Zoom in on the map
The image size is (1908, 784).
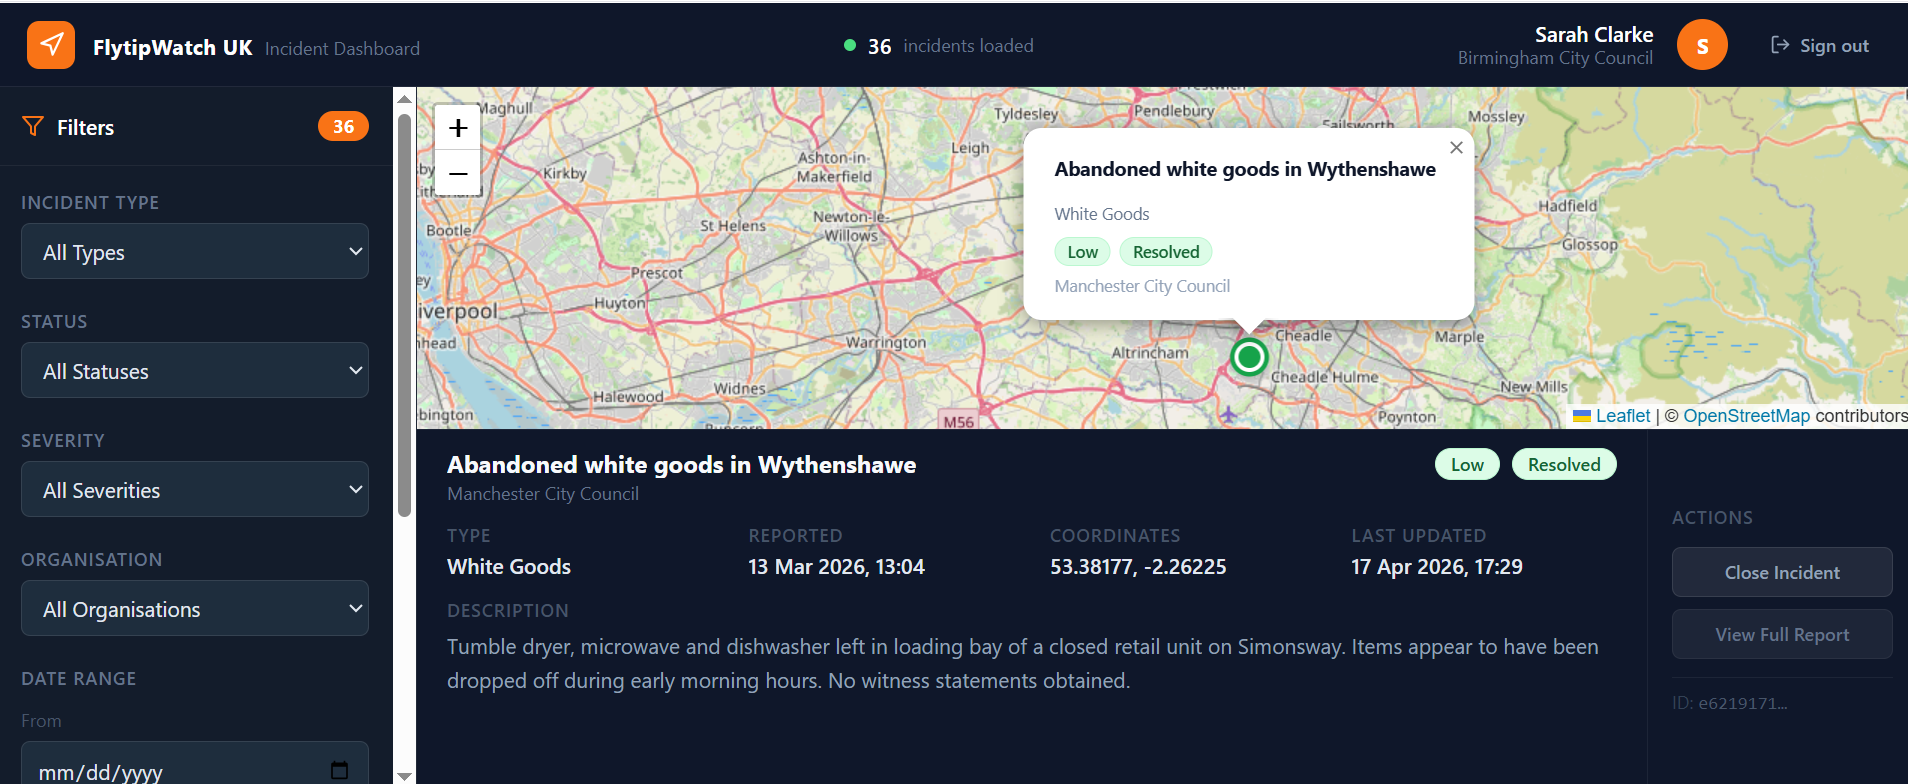[458, 128]
